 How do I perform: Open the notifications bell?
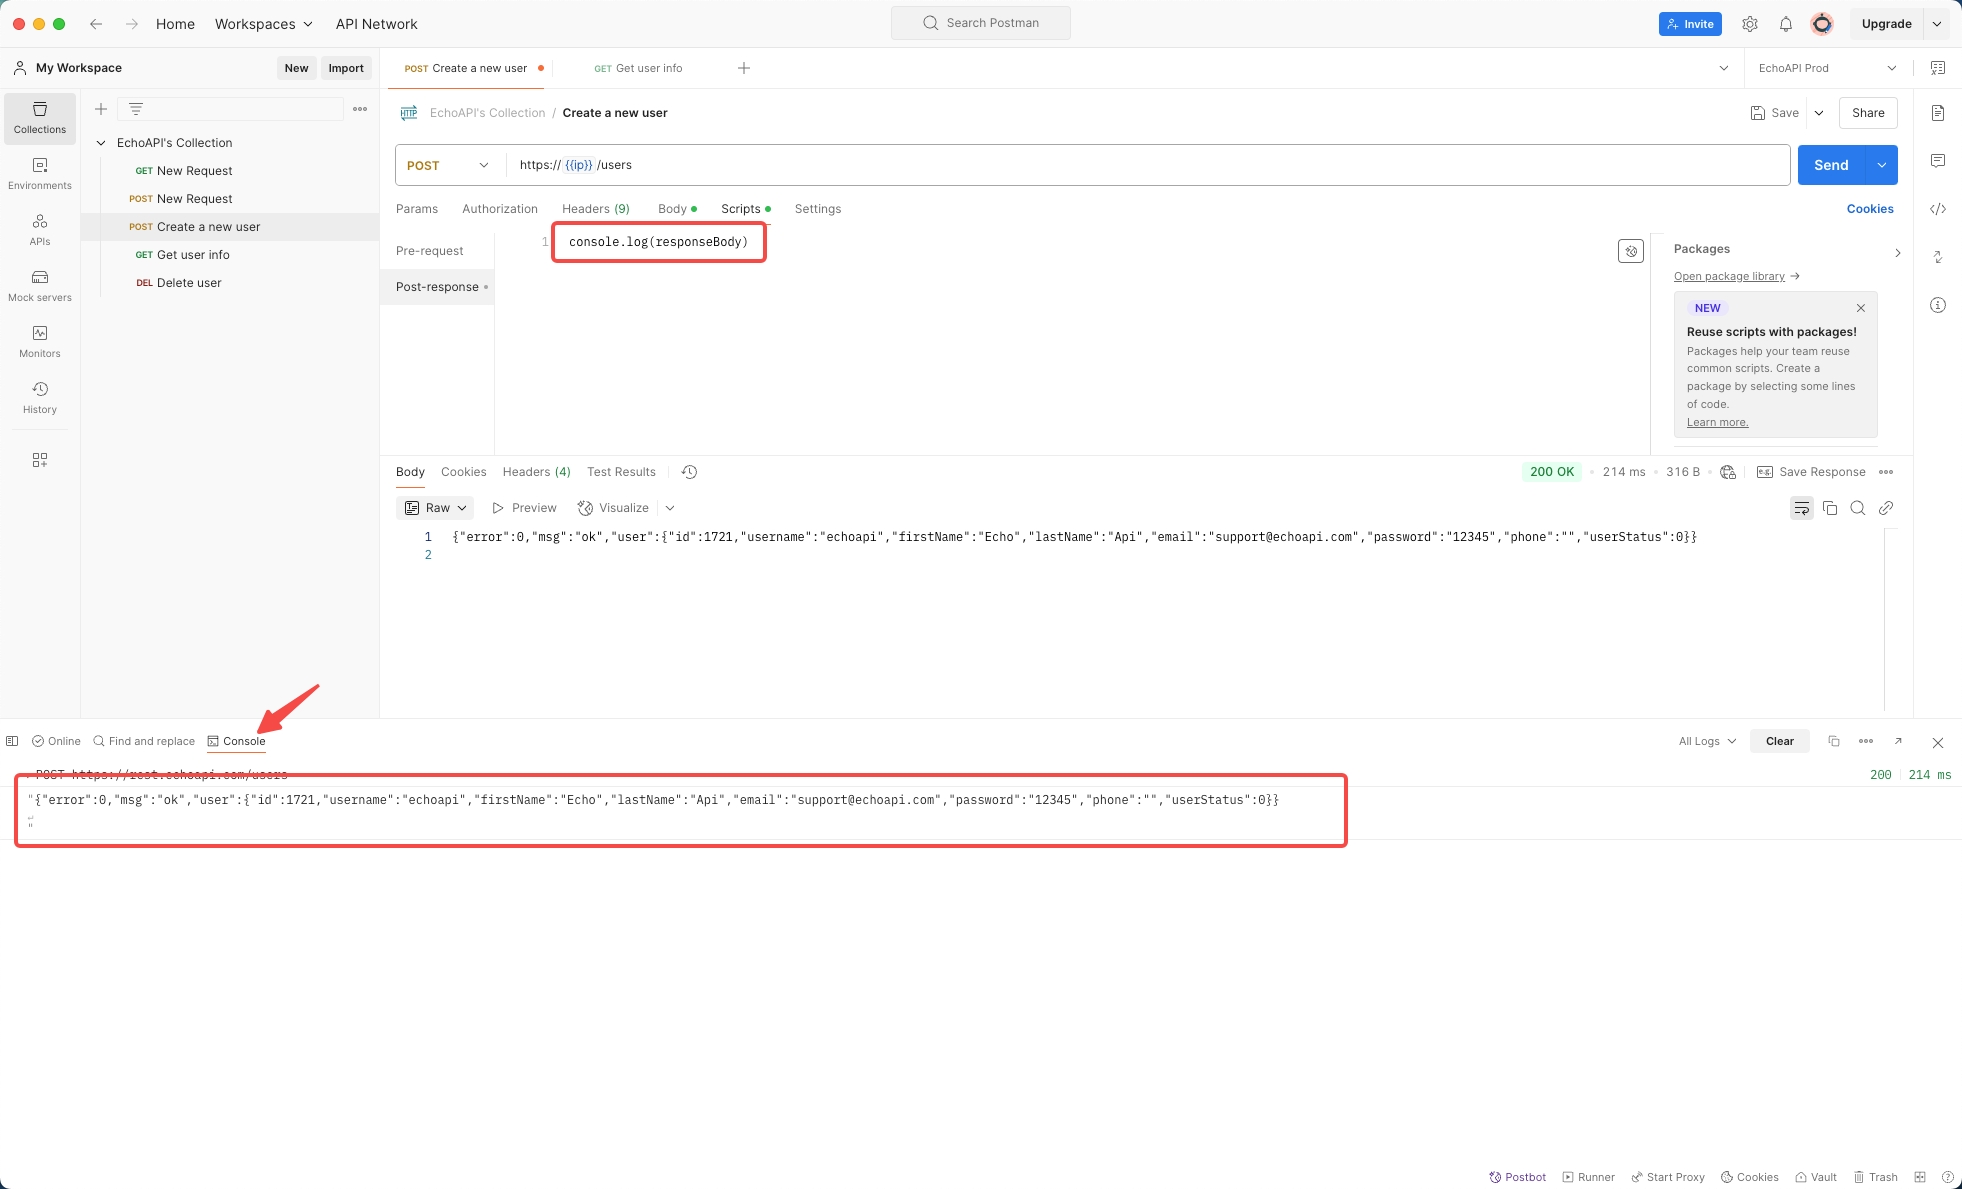pyautogui.click(x=1786, y=24)
